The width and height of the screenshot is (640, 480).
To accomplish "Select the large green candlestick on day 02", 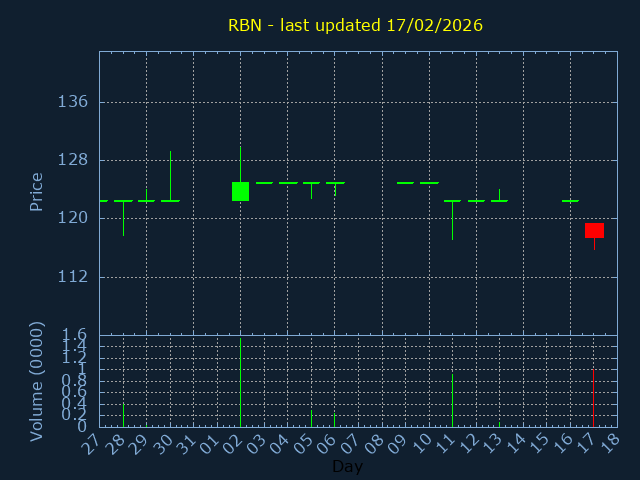I will tap(240, 191).
